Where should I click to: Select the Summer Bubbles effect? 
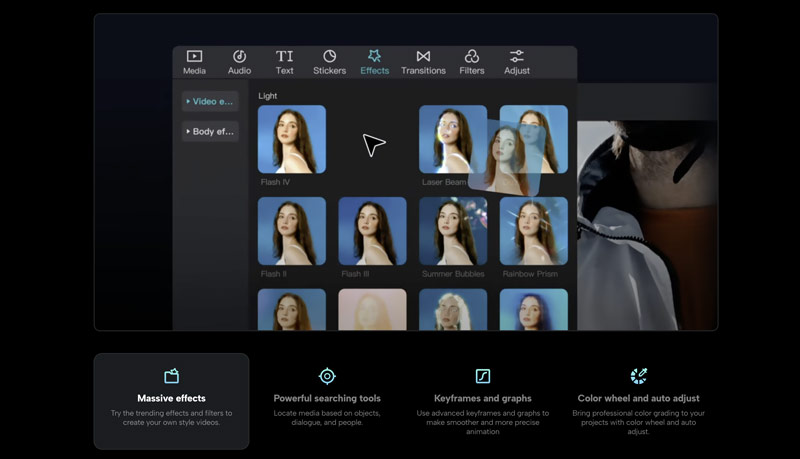(x=453, y=230)
